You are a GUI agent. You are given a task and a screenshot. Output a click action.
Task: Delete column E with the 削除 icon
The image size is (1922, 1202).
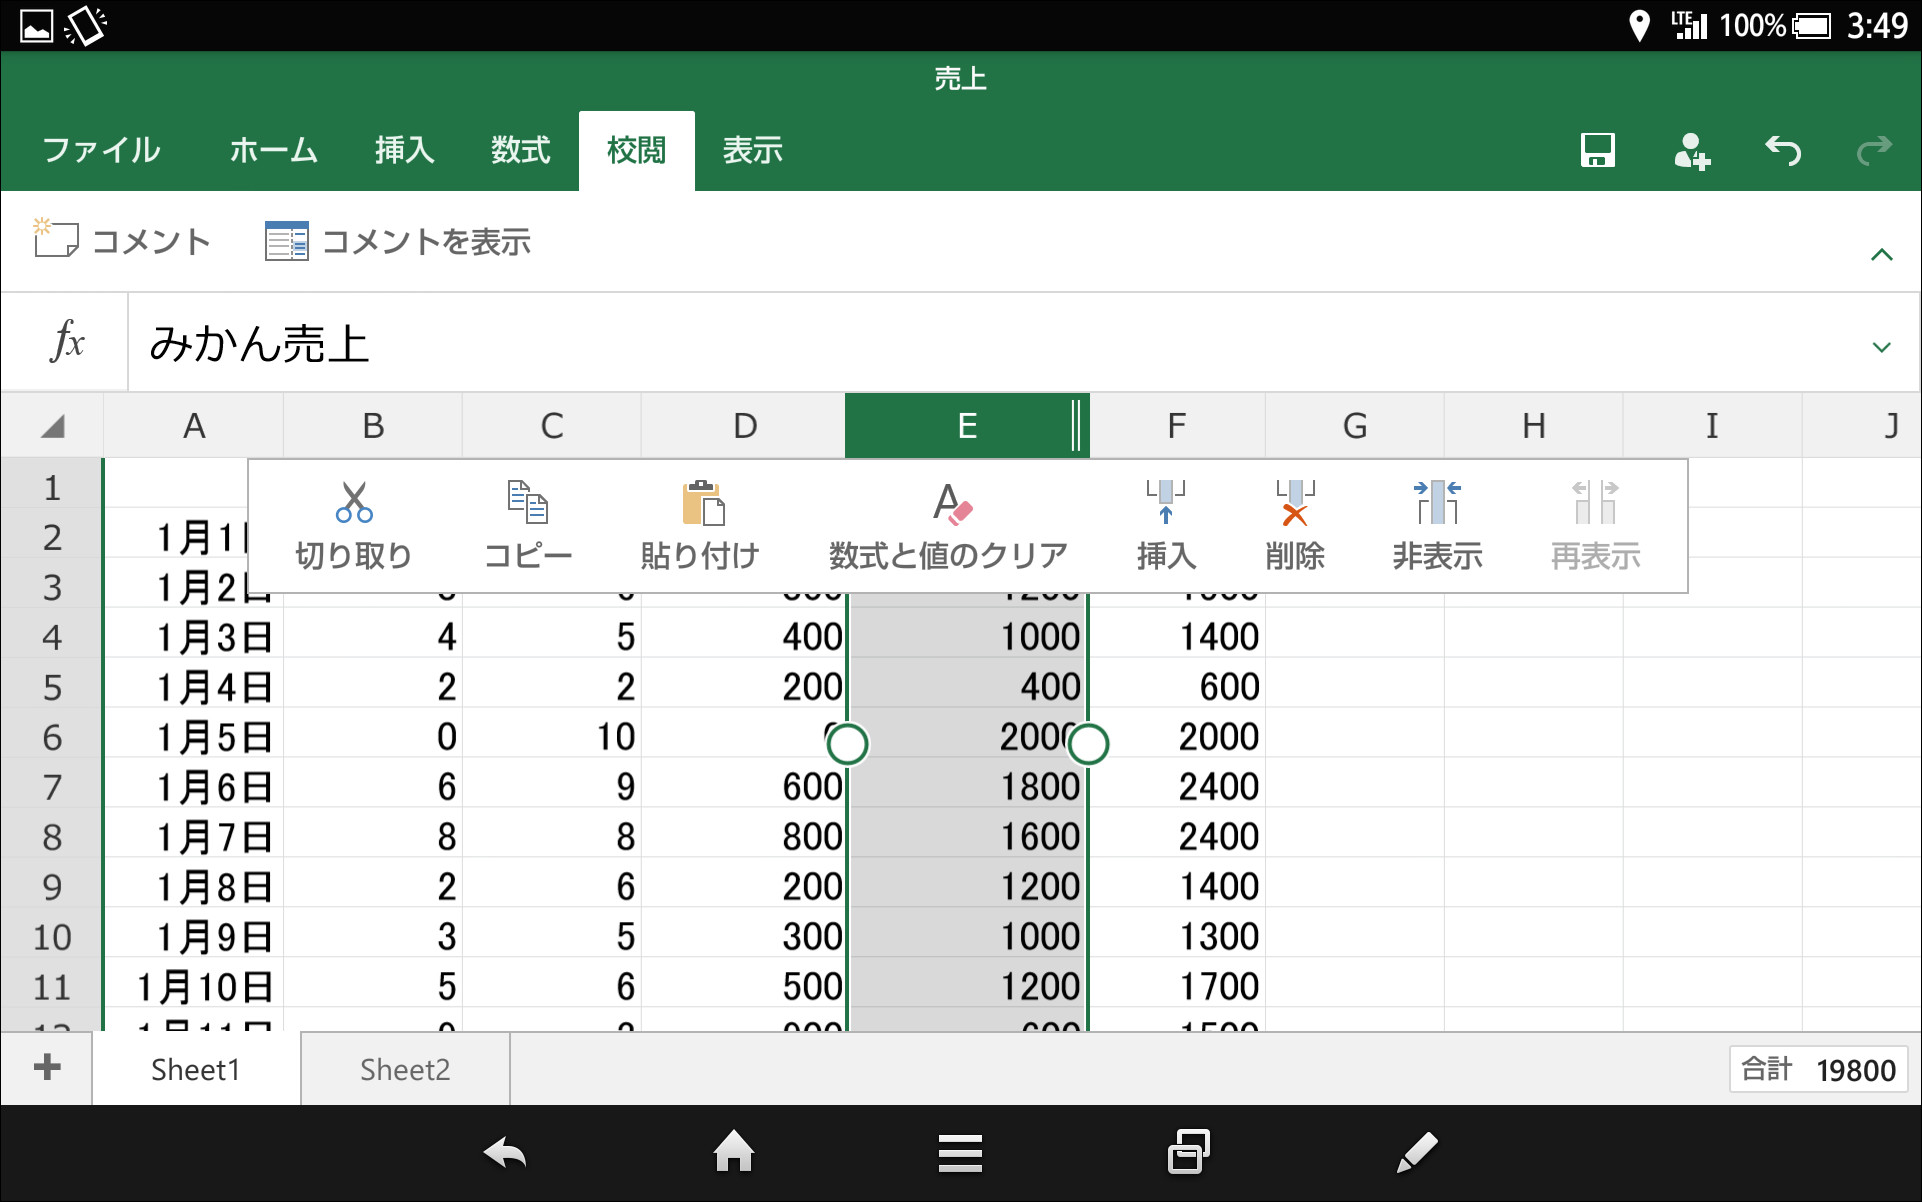(x=1294, y=524)
